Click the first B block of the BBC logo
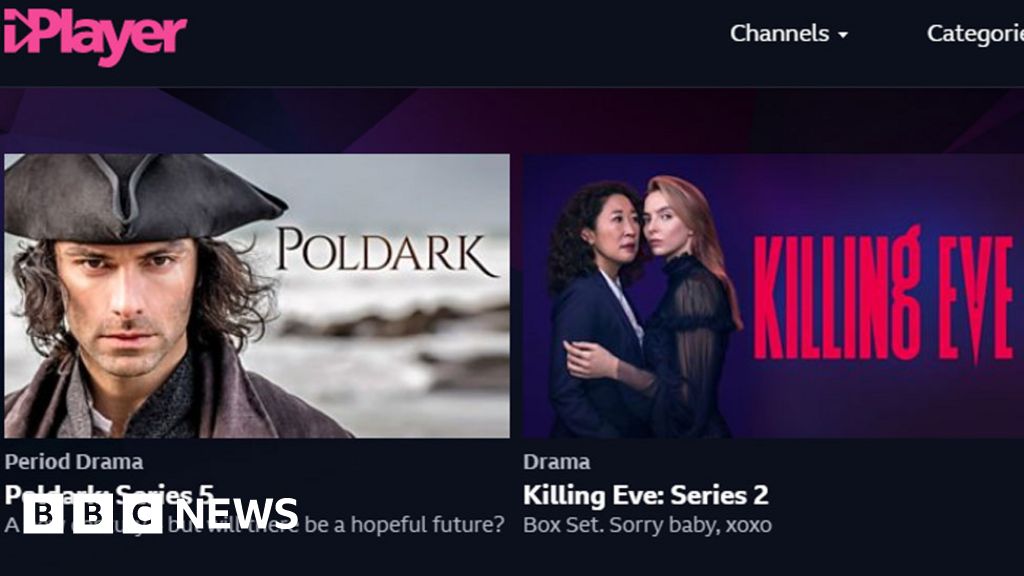This screenshot has width=1024, height=576. tap(43, 514)
